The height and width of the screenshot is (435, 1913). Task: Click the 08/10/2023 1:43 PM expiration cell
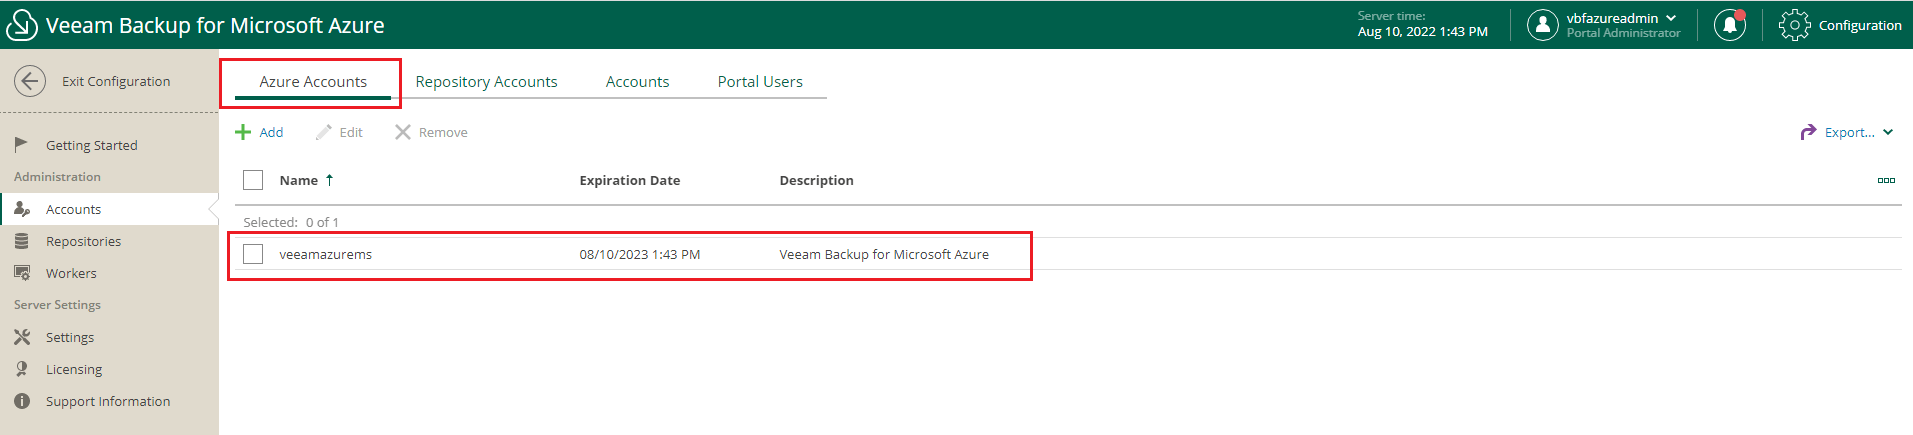coord(640,254)
